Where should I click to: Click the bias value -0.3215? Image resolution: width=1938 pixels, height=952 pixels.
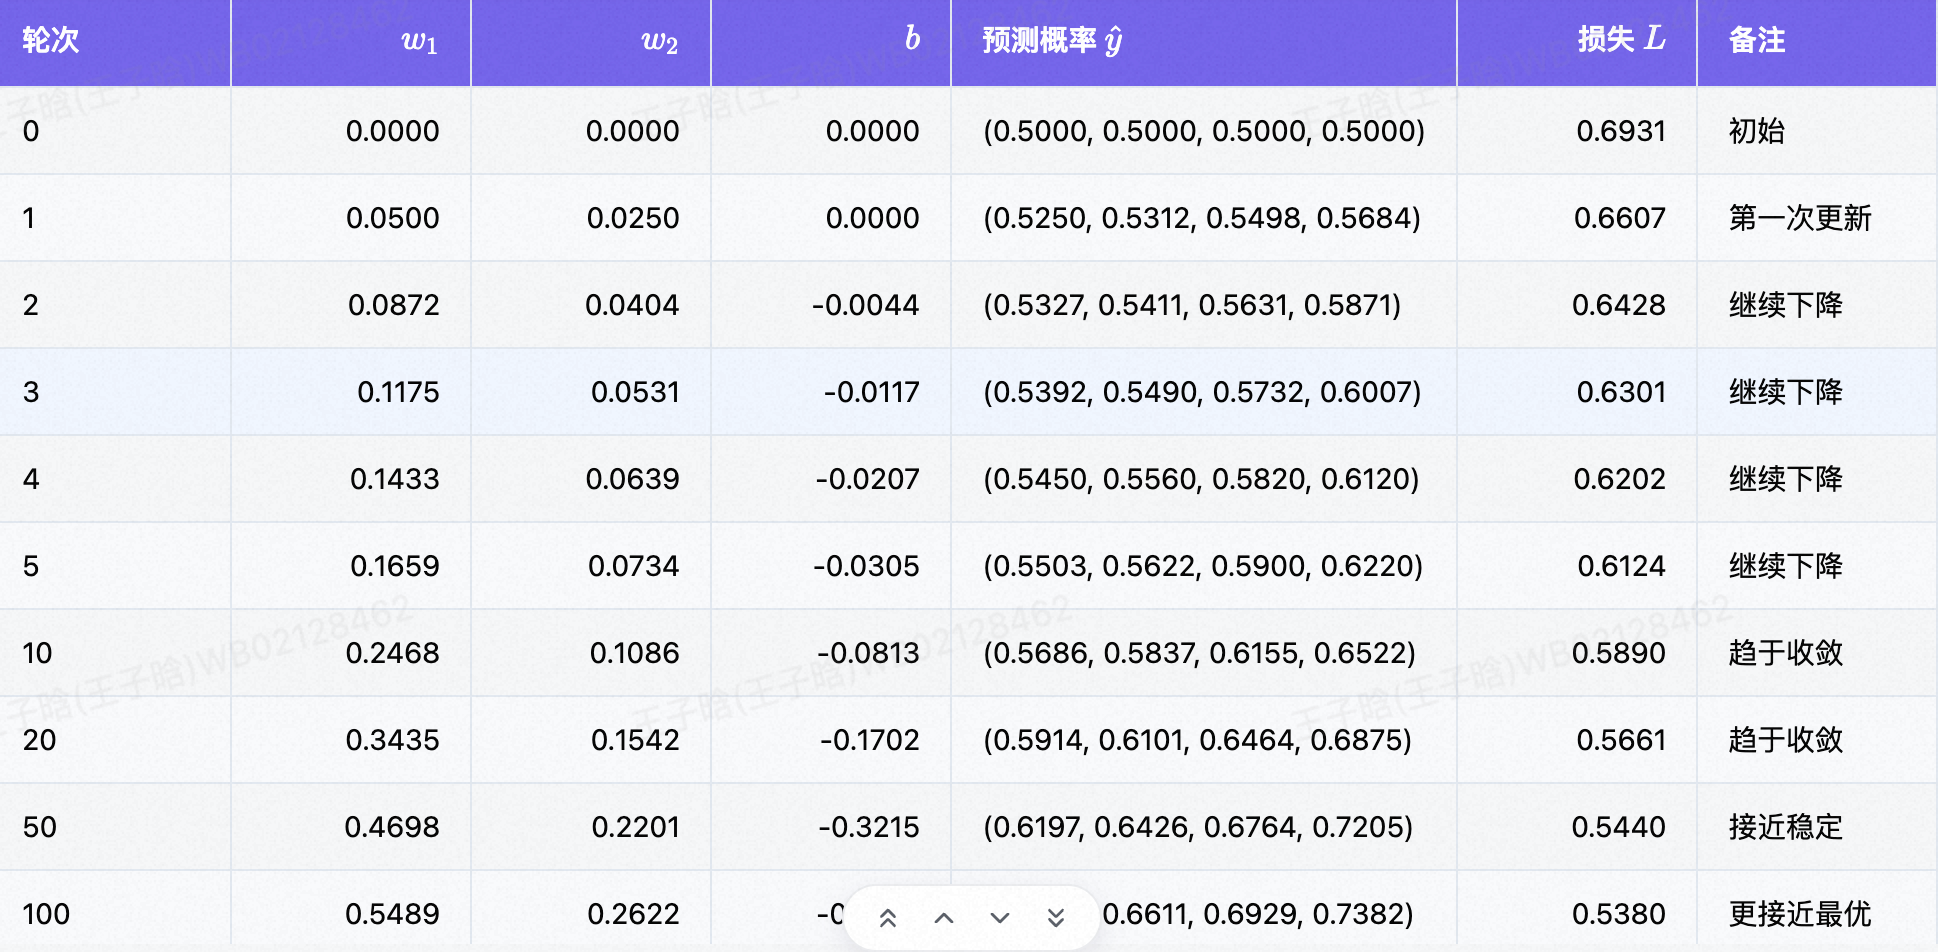click(869, 827)
